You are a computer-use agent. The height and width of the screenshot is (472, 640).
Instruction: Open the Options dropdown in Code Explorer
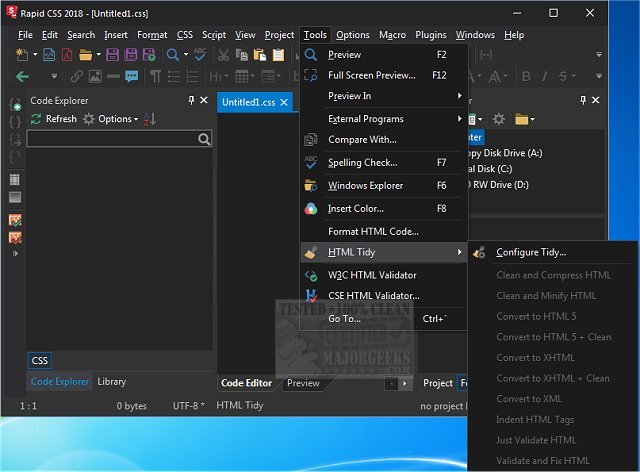pos(113,119)
